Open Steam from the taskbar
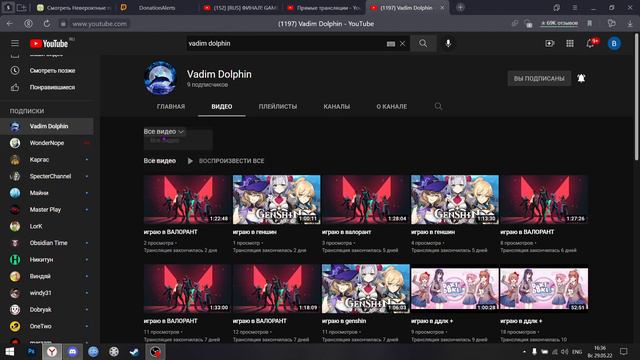This screenshot has height=360, width=640. coord(134,351)
